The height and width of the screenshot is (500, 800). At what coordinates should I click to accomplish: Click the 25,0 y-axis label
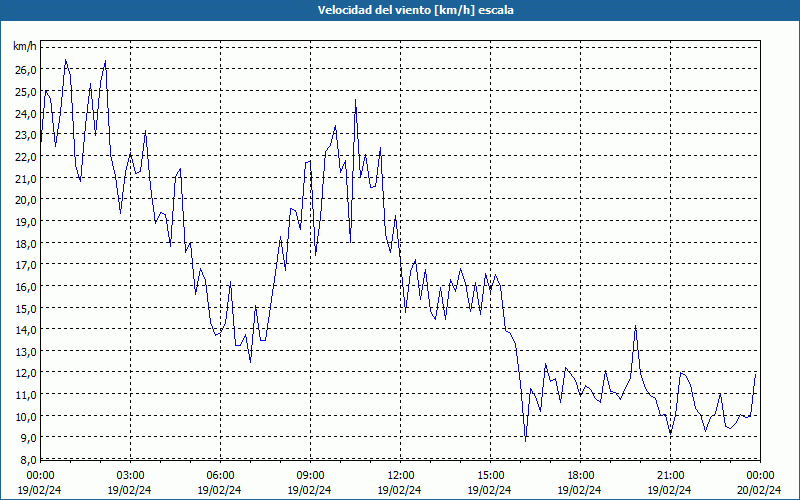click(x=26, y=92)
